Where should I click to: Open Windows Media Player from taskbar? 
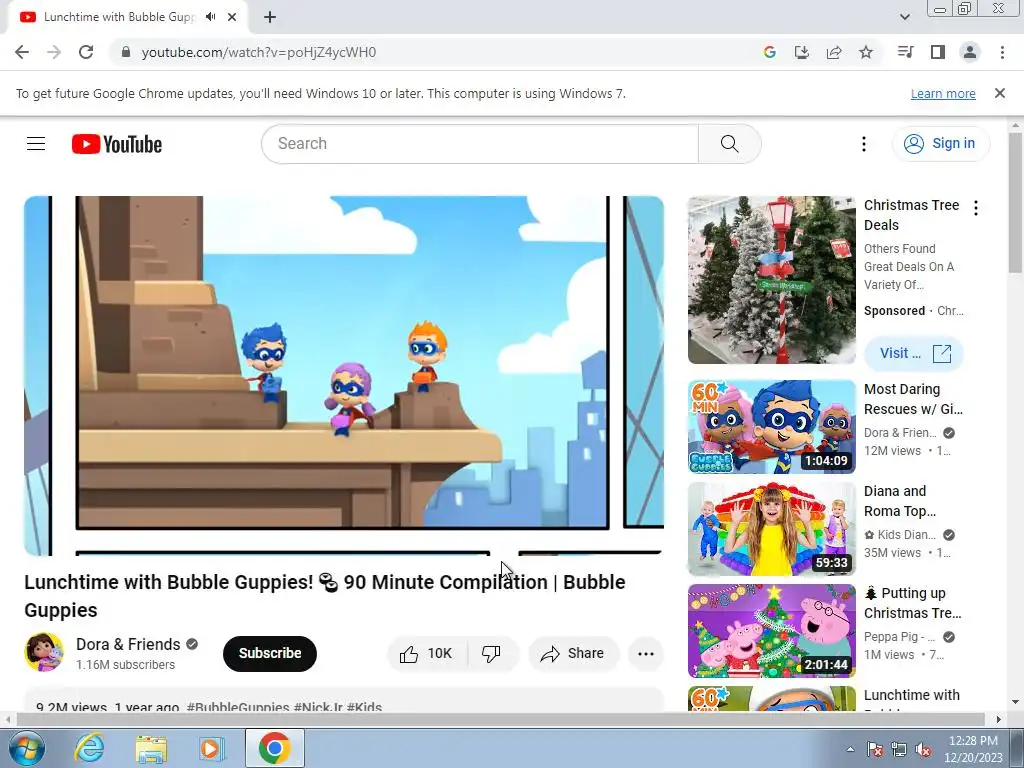212,748
